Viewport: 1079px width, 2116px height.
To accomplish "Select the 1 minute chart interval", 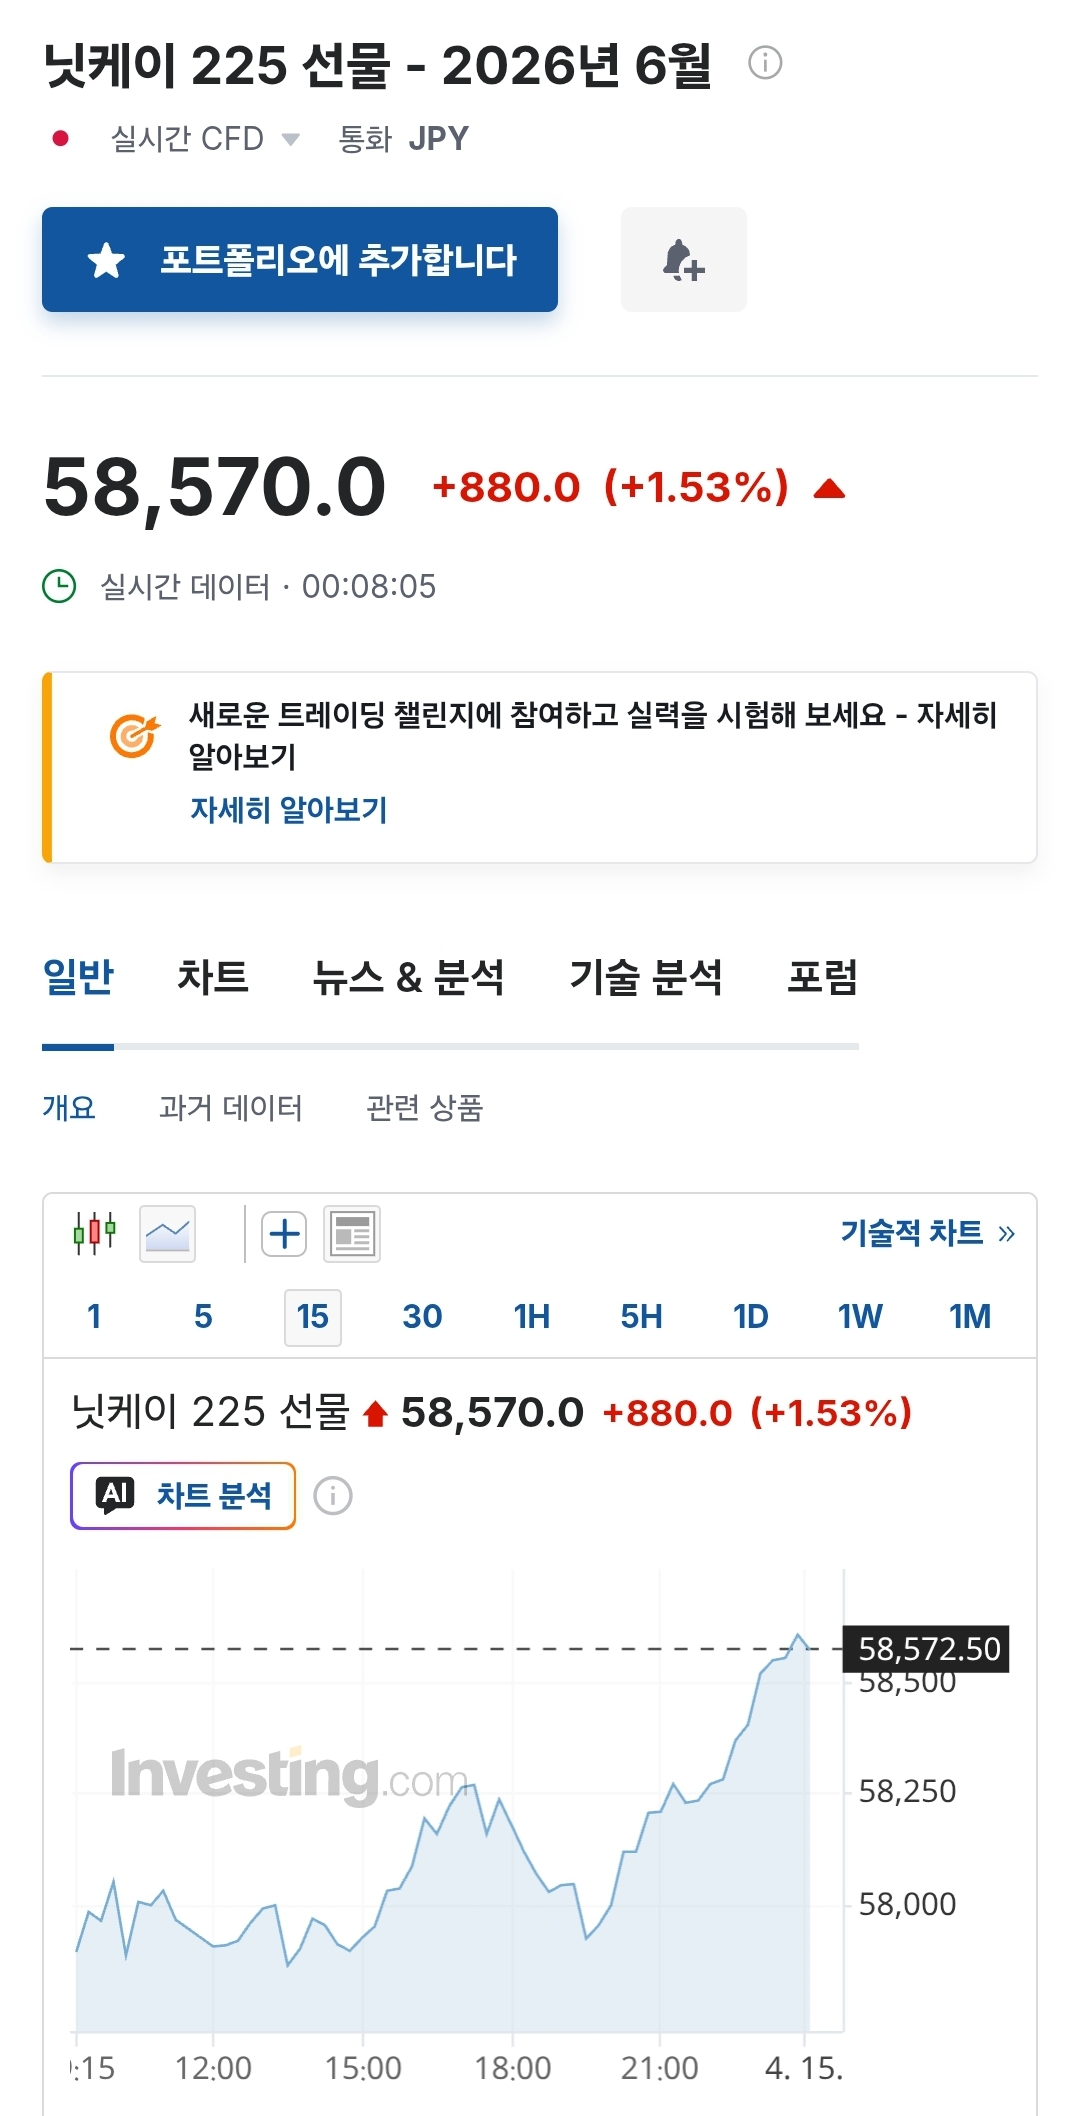I will point(94,1317).
